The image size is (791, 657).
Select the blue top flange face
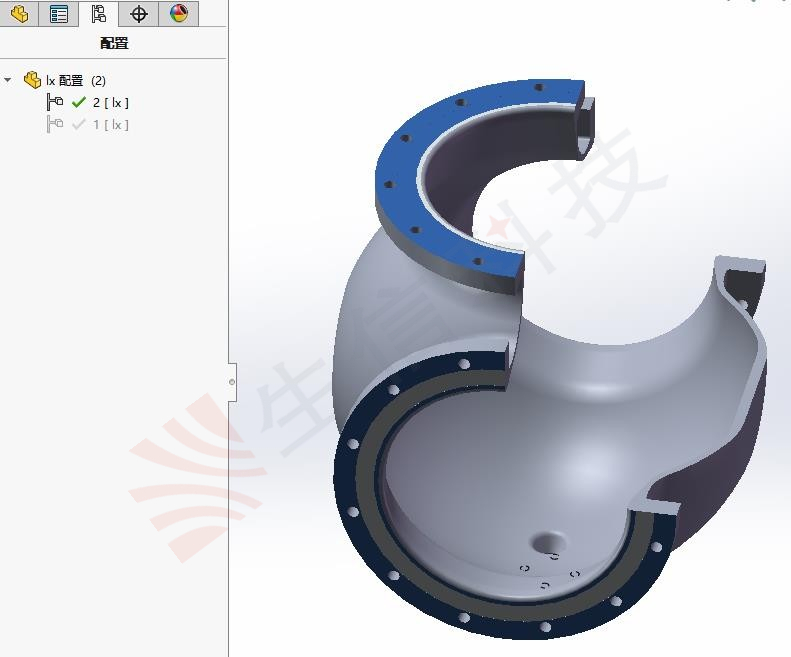(x=404, y=167)
